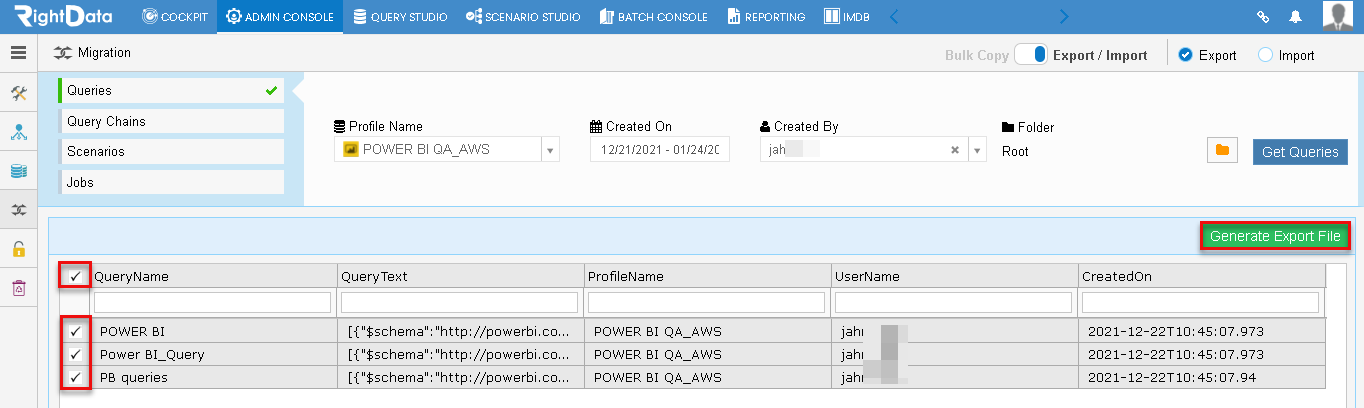1364x408 pixels.
Task: Open the hierarchy network sidebar icon
Action: coord(18,132)
